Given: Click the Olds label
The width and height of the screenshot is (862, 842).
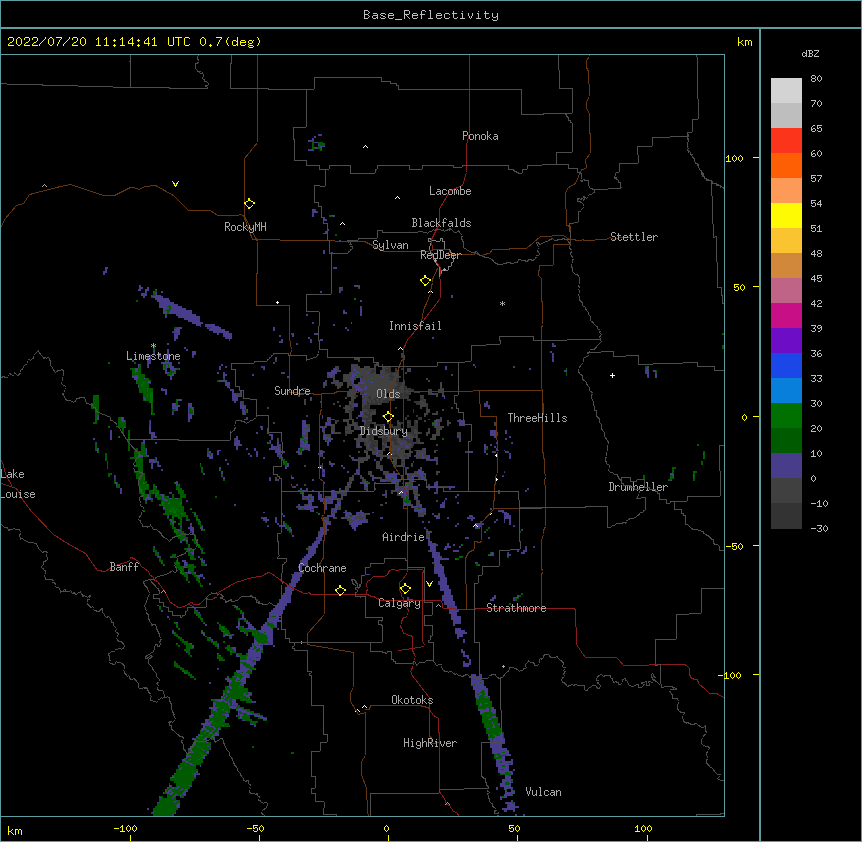Looking at the screenshot, I should tap(388, 394).
